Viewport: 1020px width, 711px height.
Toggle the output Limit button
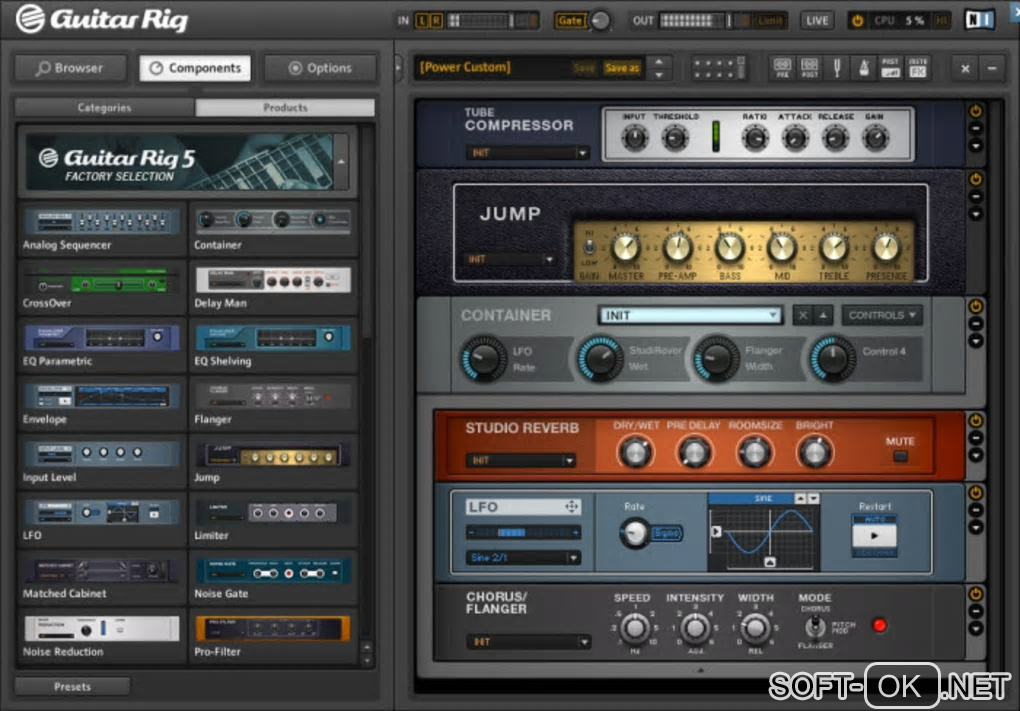770,21
